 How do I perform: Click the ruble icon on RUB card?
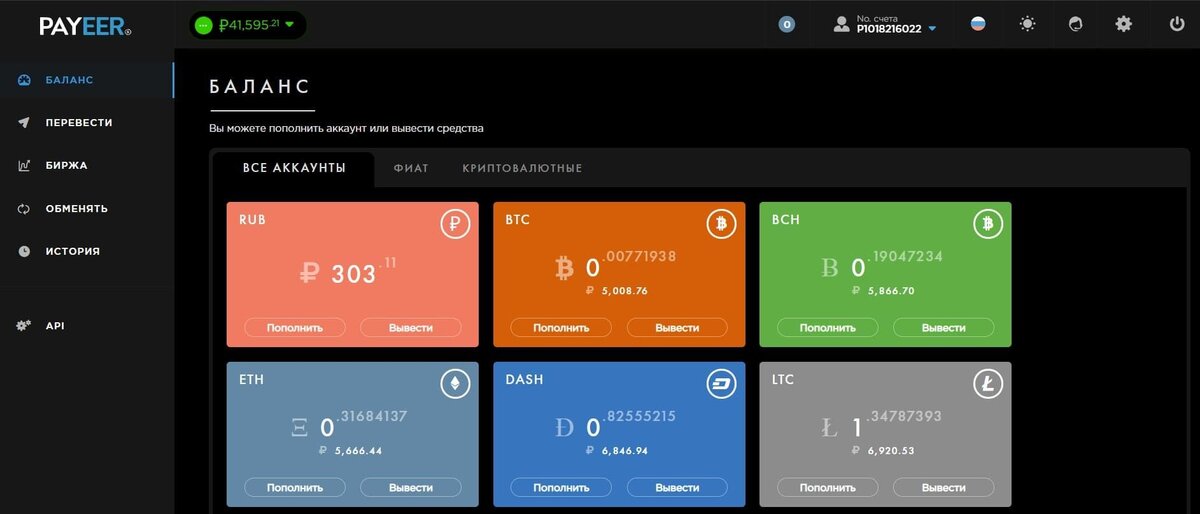click(455, 225)
